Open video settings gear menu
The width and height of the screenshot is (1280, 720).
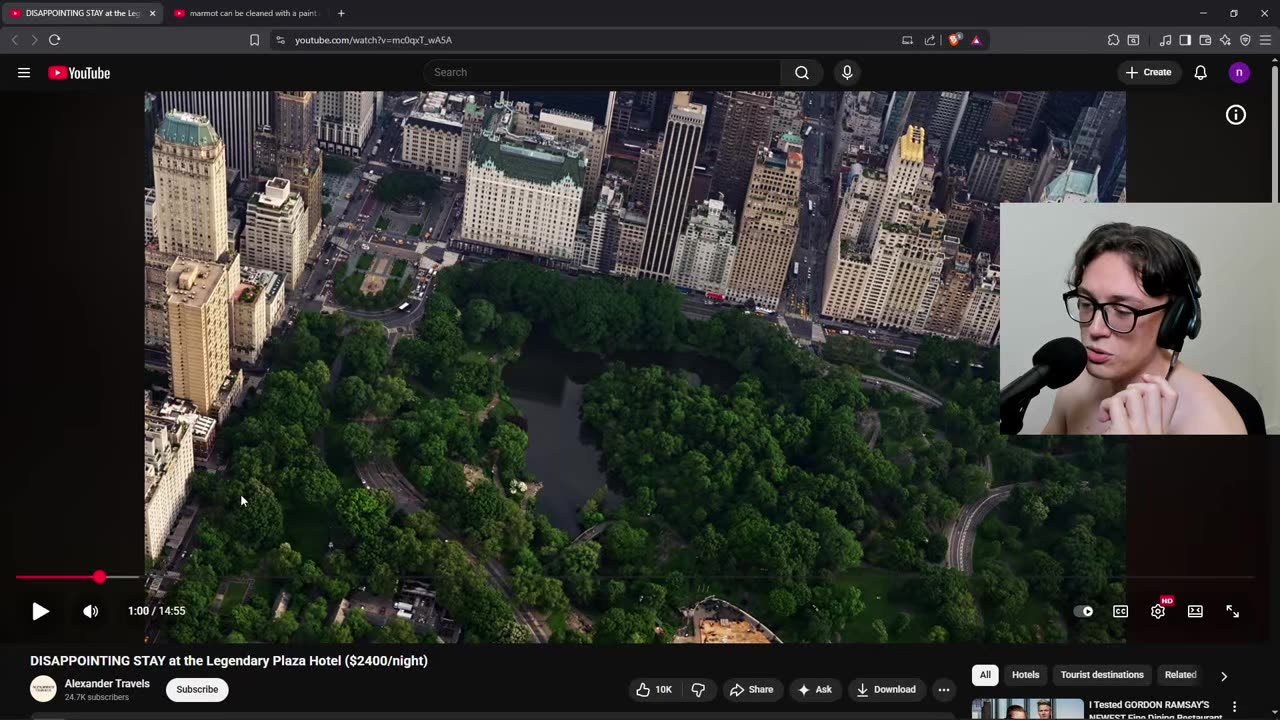click(1157, 611)
